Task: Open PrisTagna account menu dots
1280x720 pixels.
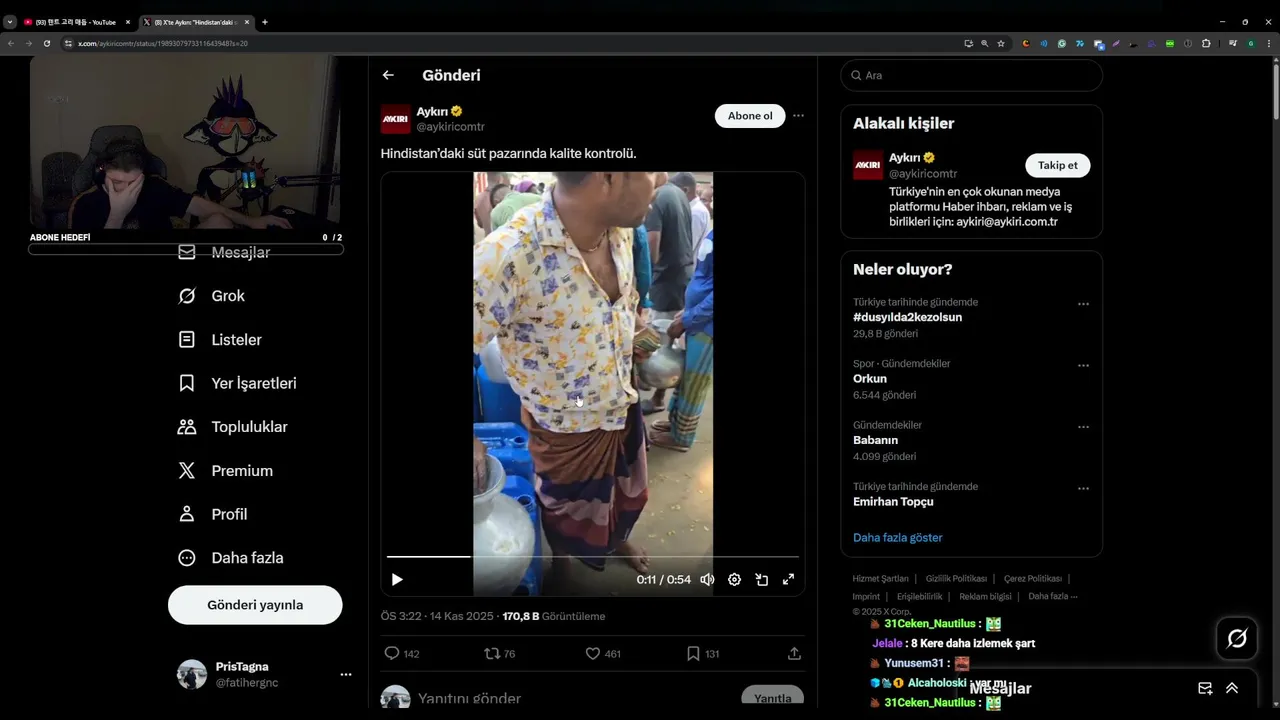Action: [x=346, y=675]
